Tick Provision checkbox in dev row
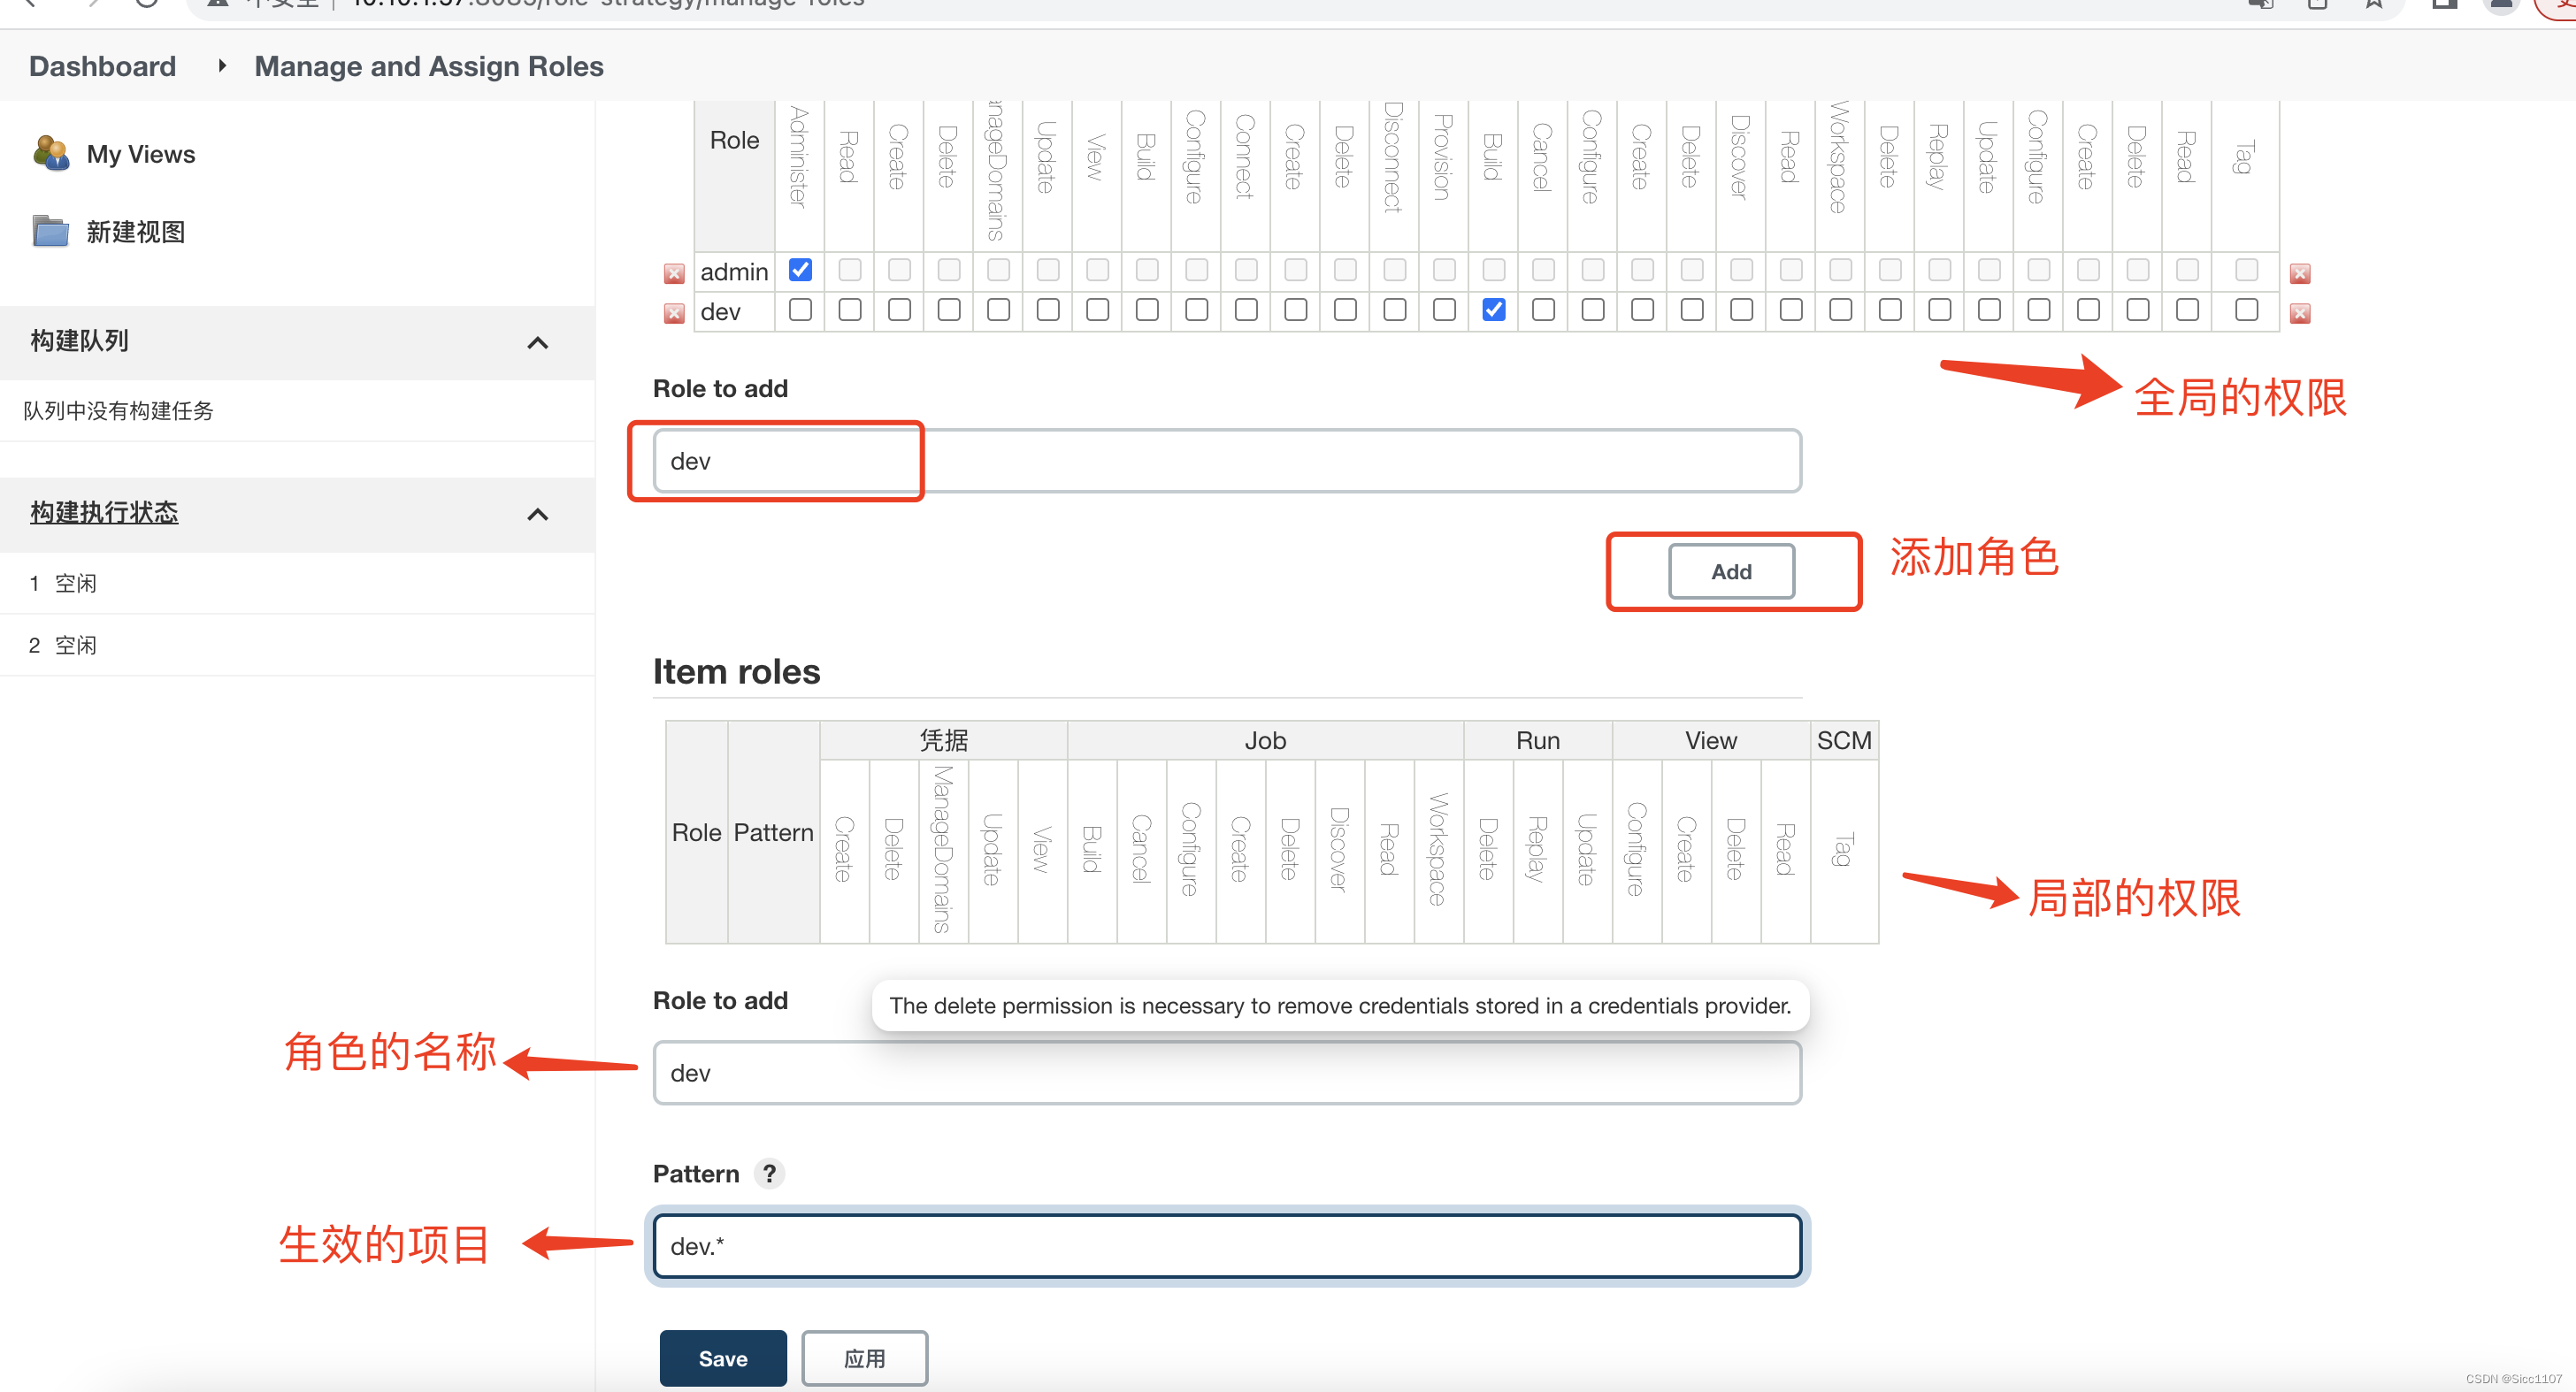The width and height of the screenshot is (2576, 1392). [x=1444, y=310]
